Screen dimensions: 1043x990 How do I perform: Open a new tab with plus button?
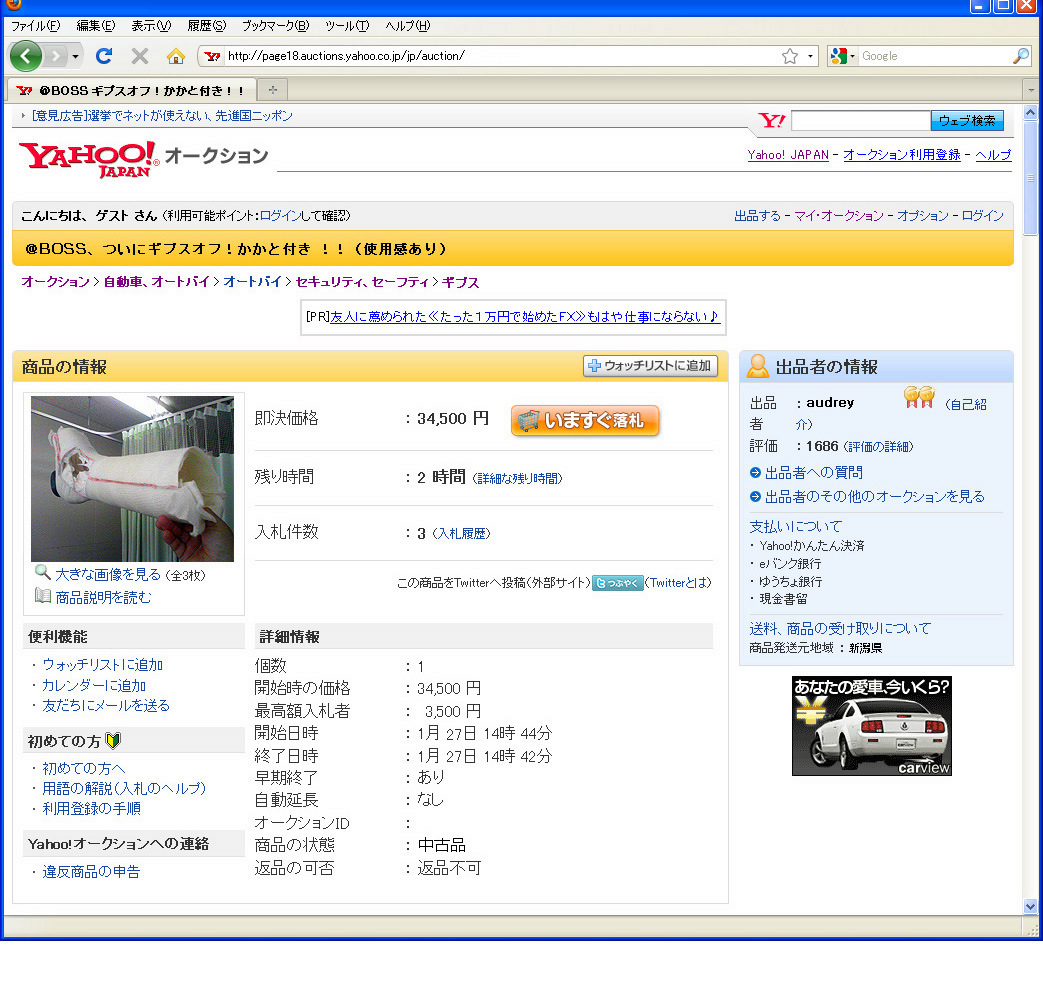[273, 89]
